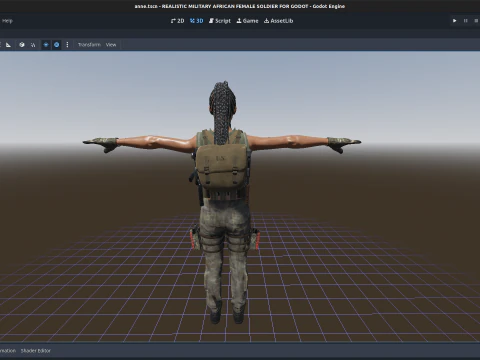
Task: Open the Transform menu
Action: pos(89,45)
